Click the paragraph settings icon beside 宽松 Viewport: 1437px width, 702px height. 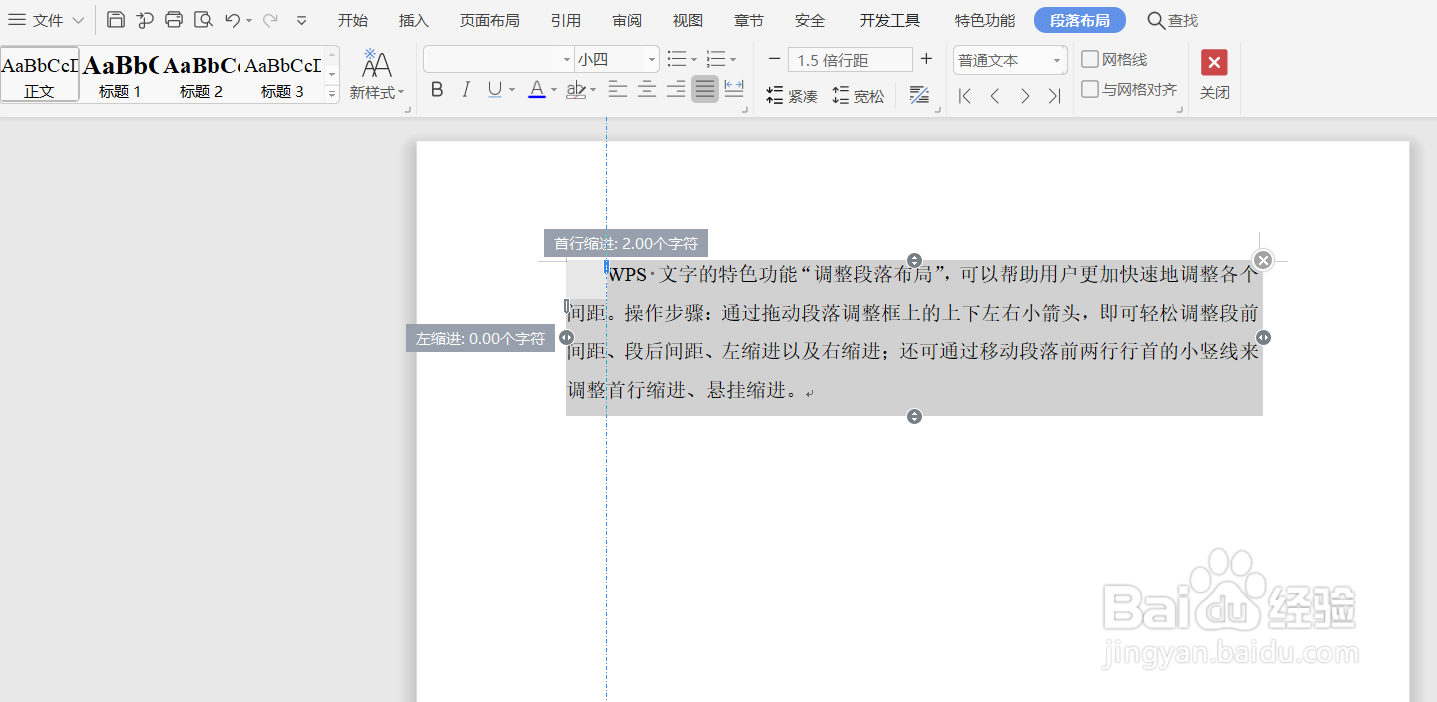920,96
